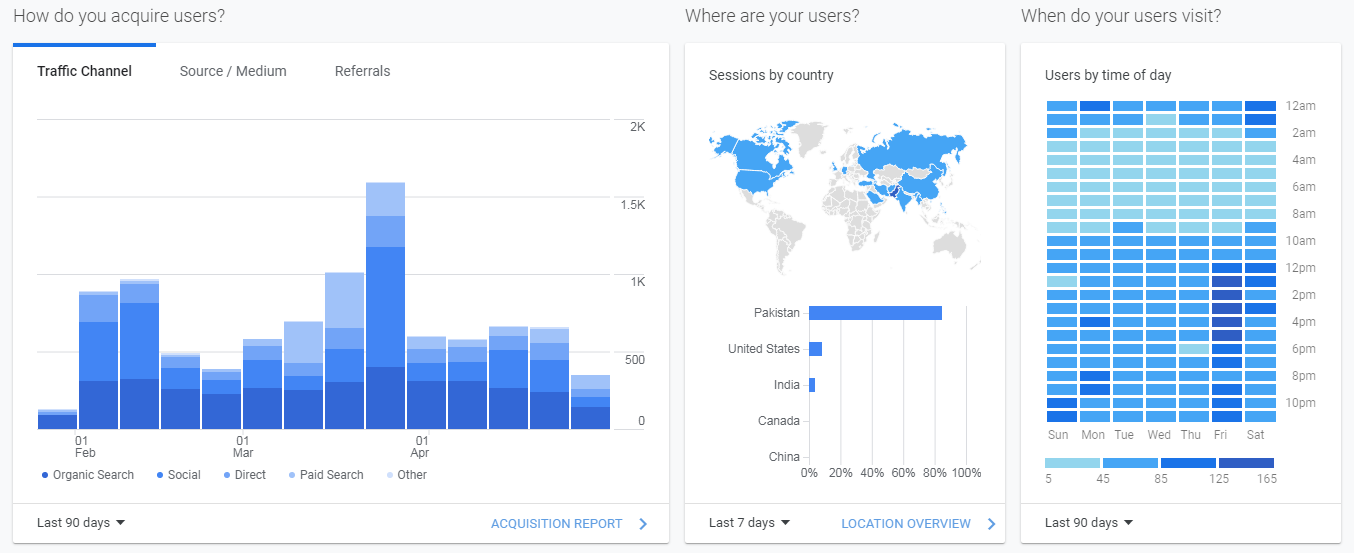Image resolution: width=1354 pixels, height=553 pixels.
Task: Click the Social legend entry
Action: (178, 475)
